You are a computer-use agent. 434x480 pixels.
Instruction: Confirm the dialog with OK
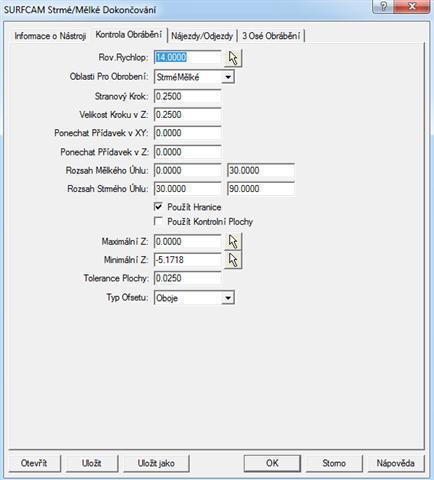(272, 463)
